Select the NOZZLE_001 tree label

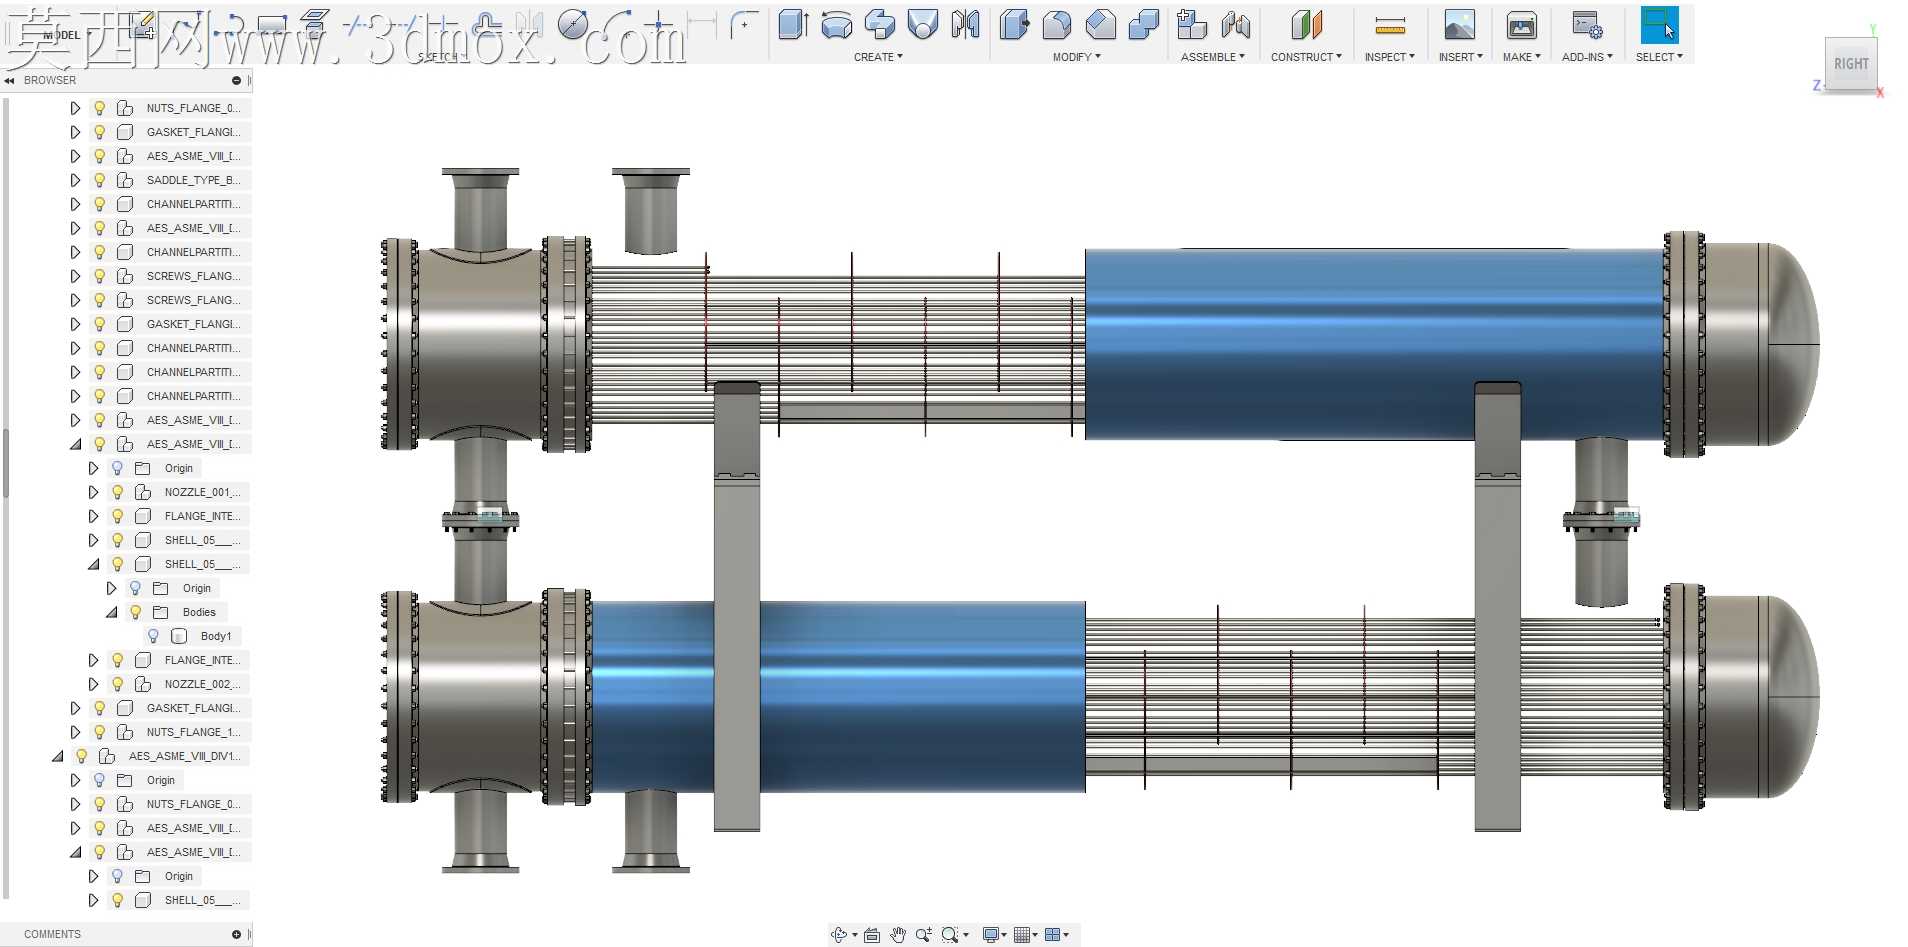coord(202,492)
